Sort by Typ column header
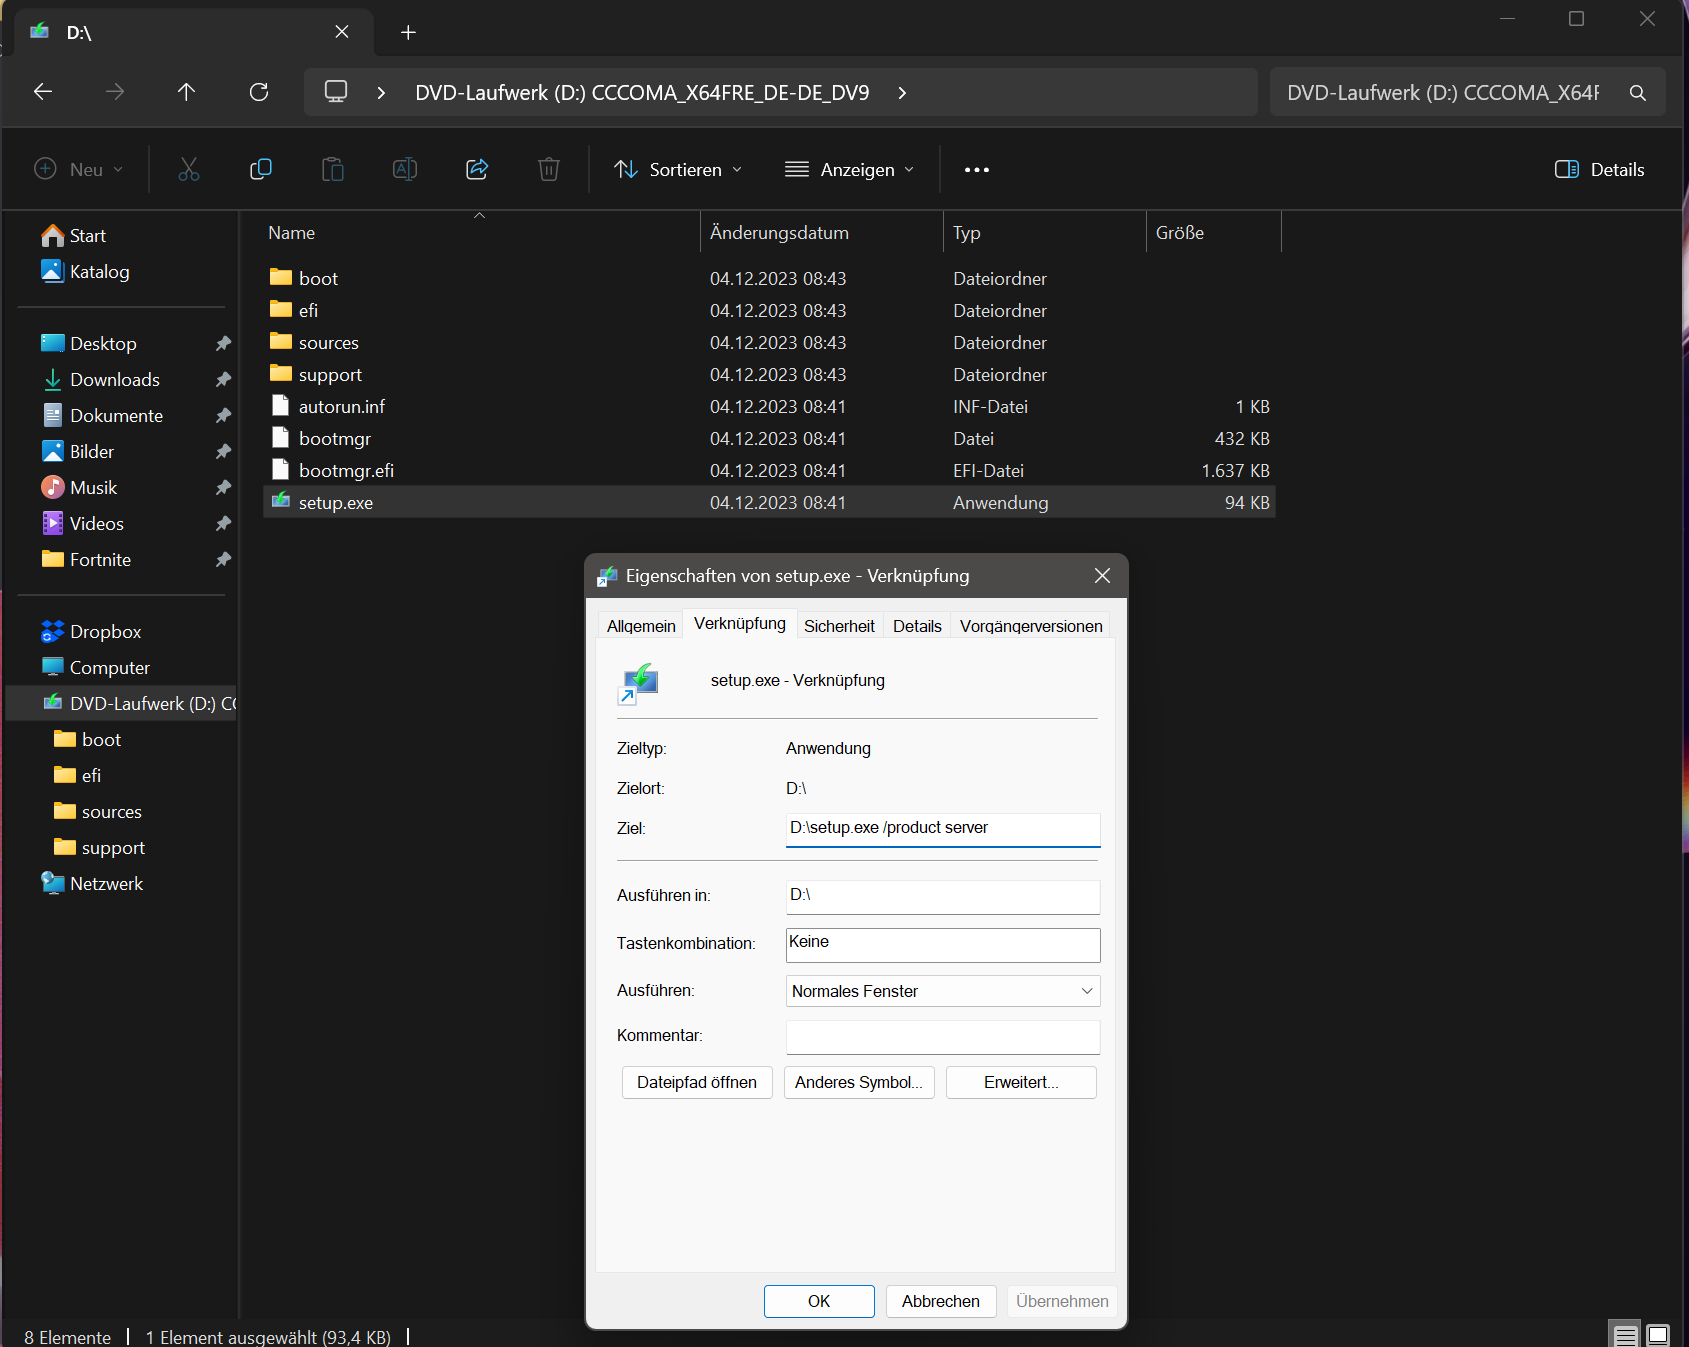 (1044, 233)
